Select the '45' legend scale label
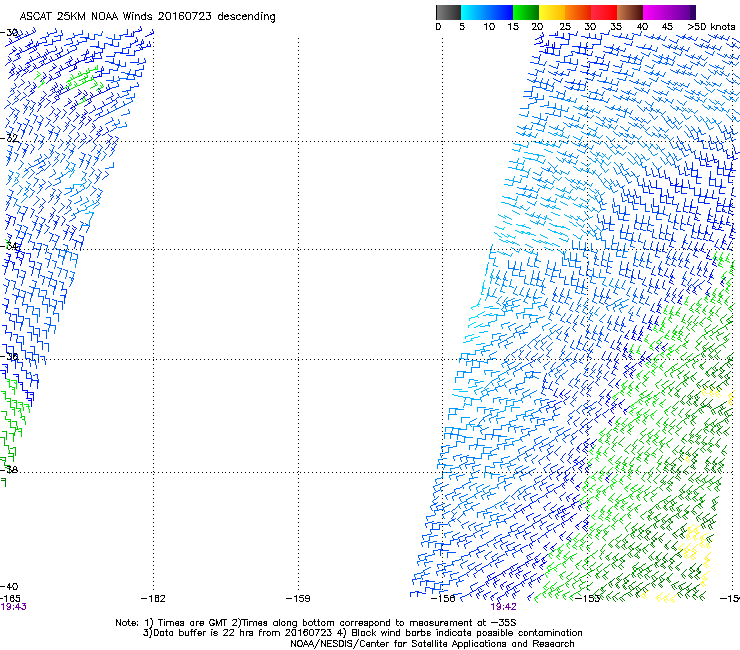The height and width of the screenshot is (650, 740). pyautogui.click(x=667, y=27)
